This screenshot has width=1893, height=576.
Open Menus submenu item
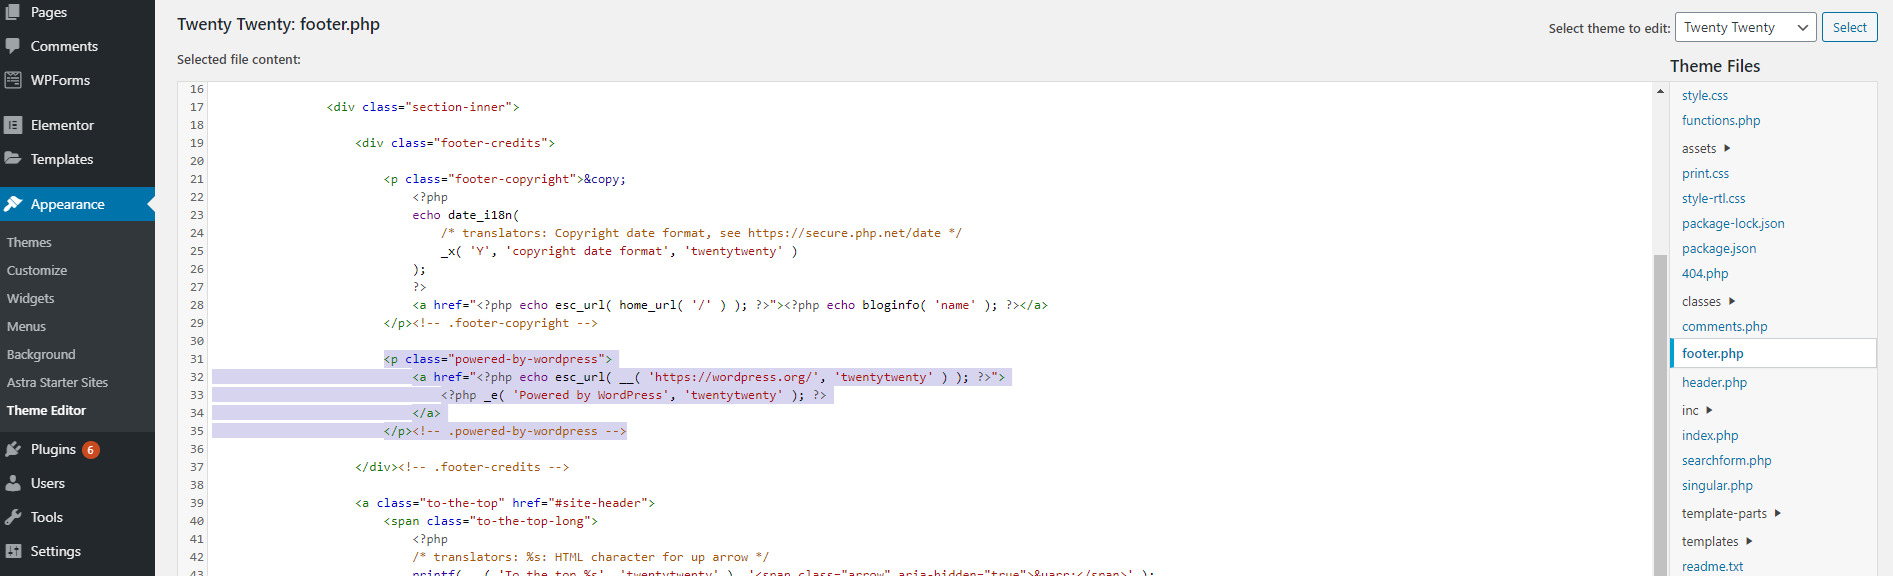(26, 326)
